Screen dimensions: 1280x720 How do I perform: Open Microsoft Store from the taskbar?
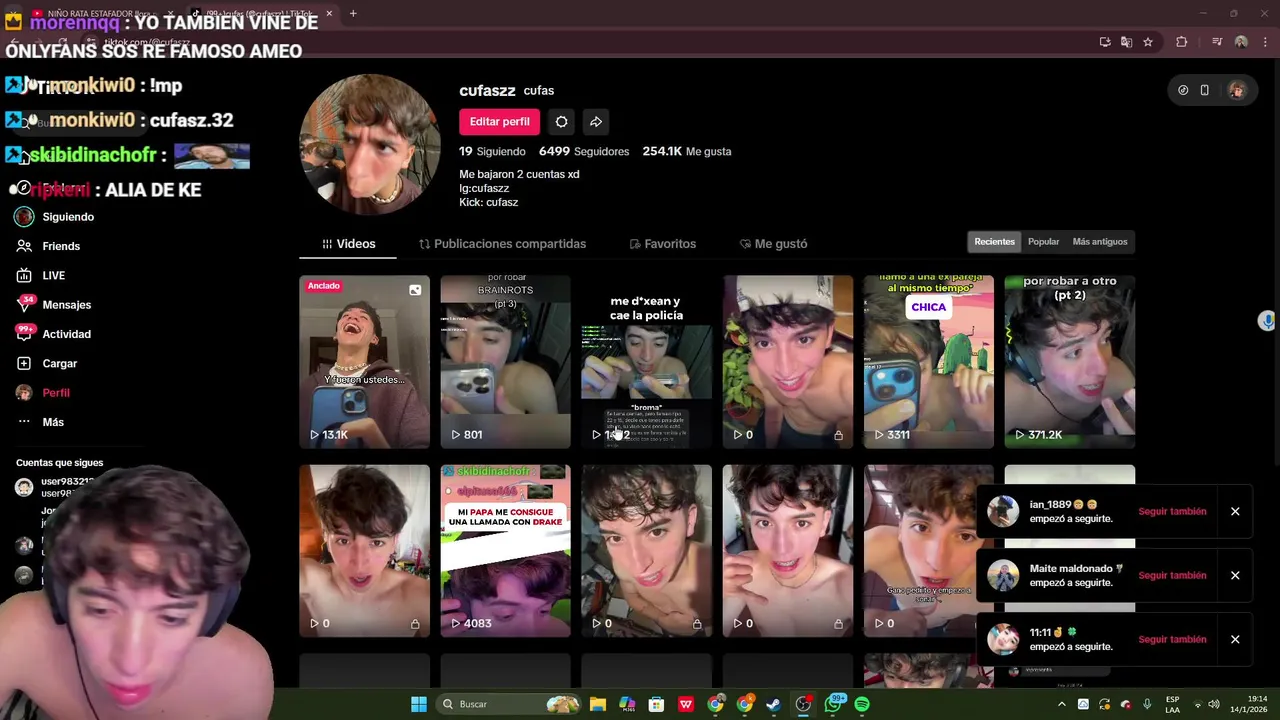[x=657, y=704]
